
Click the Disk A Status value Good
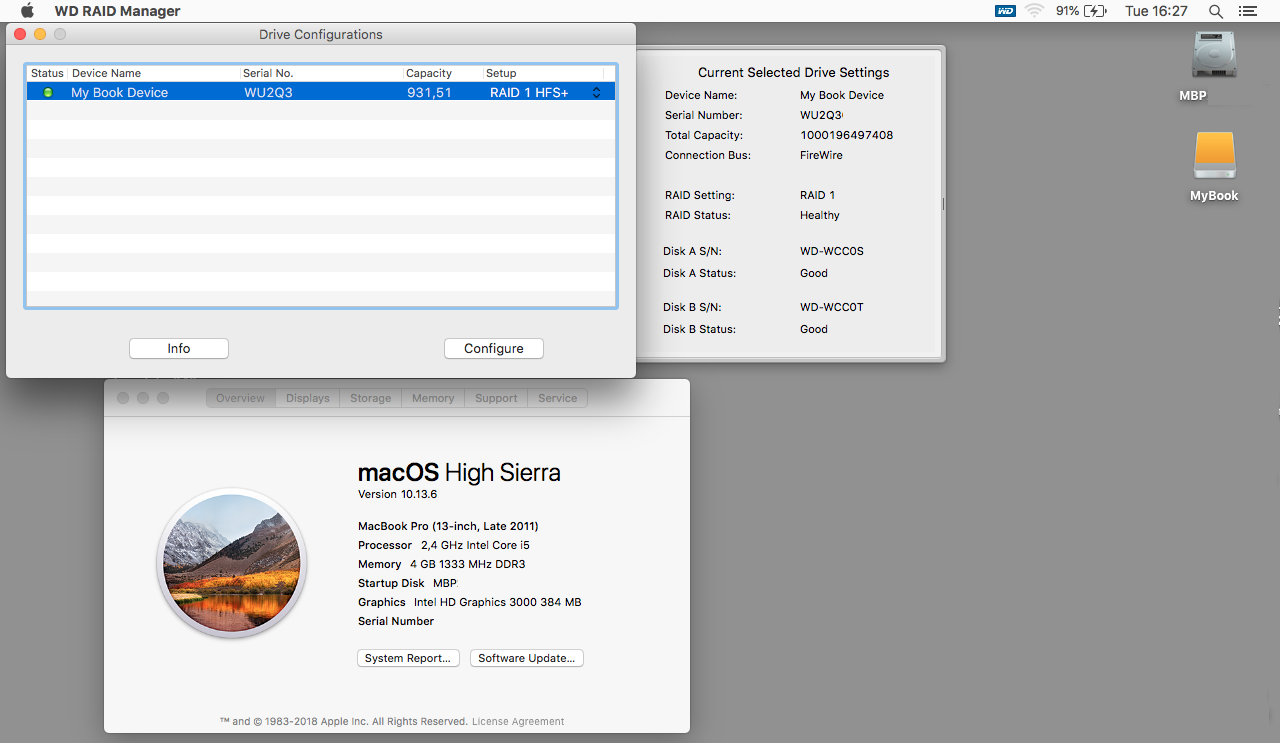click(814, 273)
